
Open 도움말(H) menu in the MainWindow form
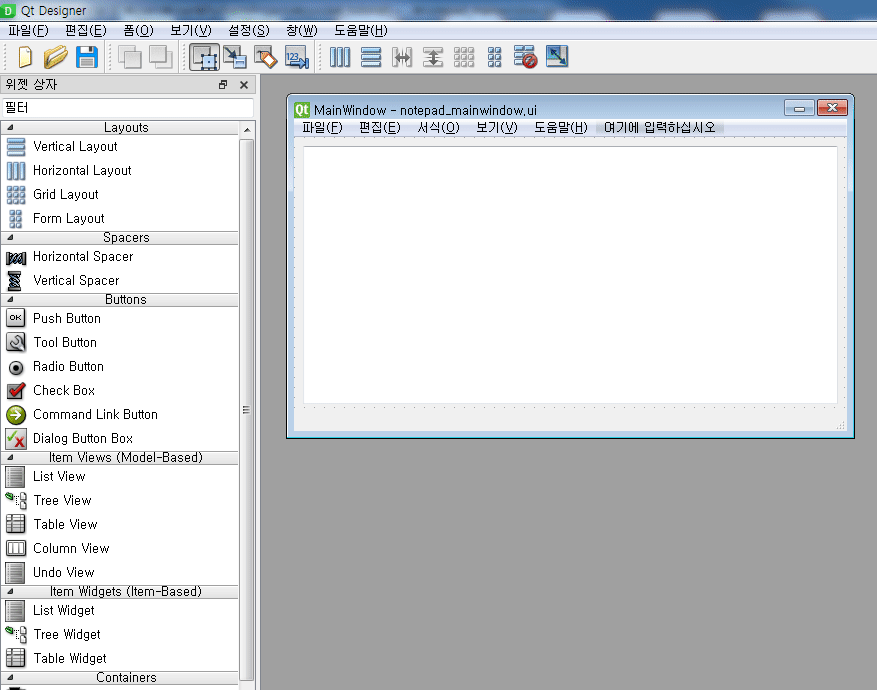click(x=560, y=128)
